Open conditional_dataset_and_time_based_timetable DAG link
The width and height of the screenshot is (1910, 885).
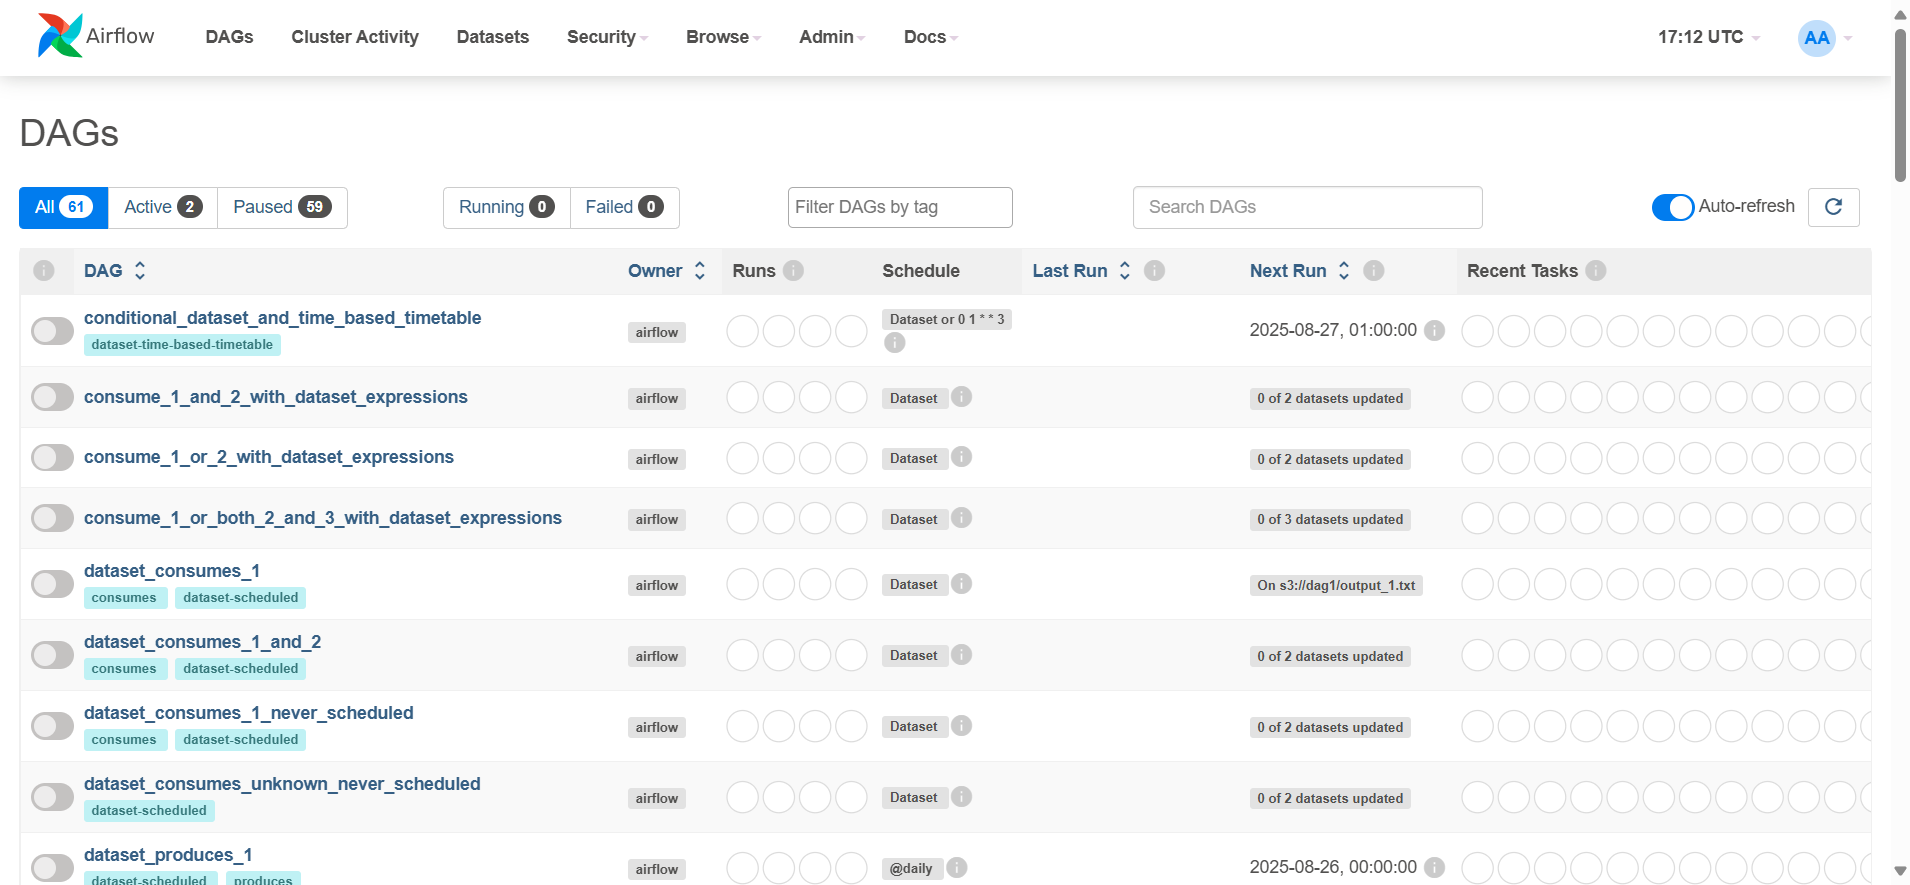[x=282, y=318]
